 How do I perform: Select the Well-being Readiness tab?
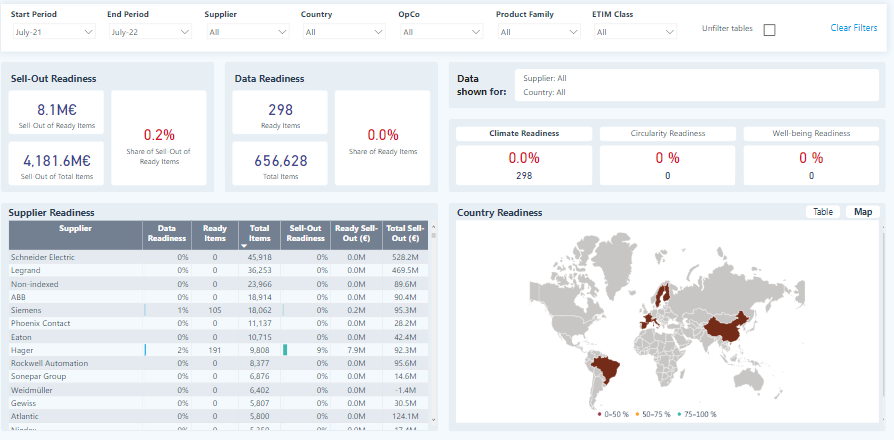[x=811, y=133]
